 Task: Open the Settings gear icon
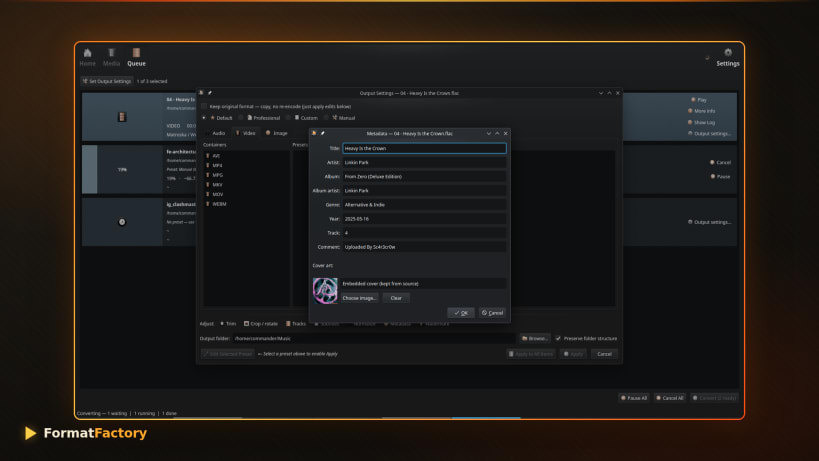coord(728,52)
